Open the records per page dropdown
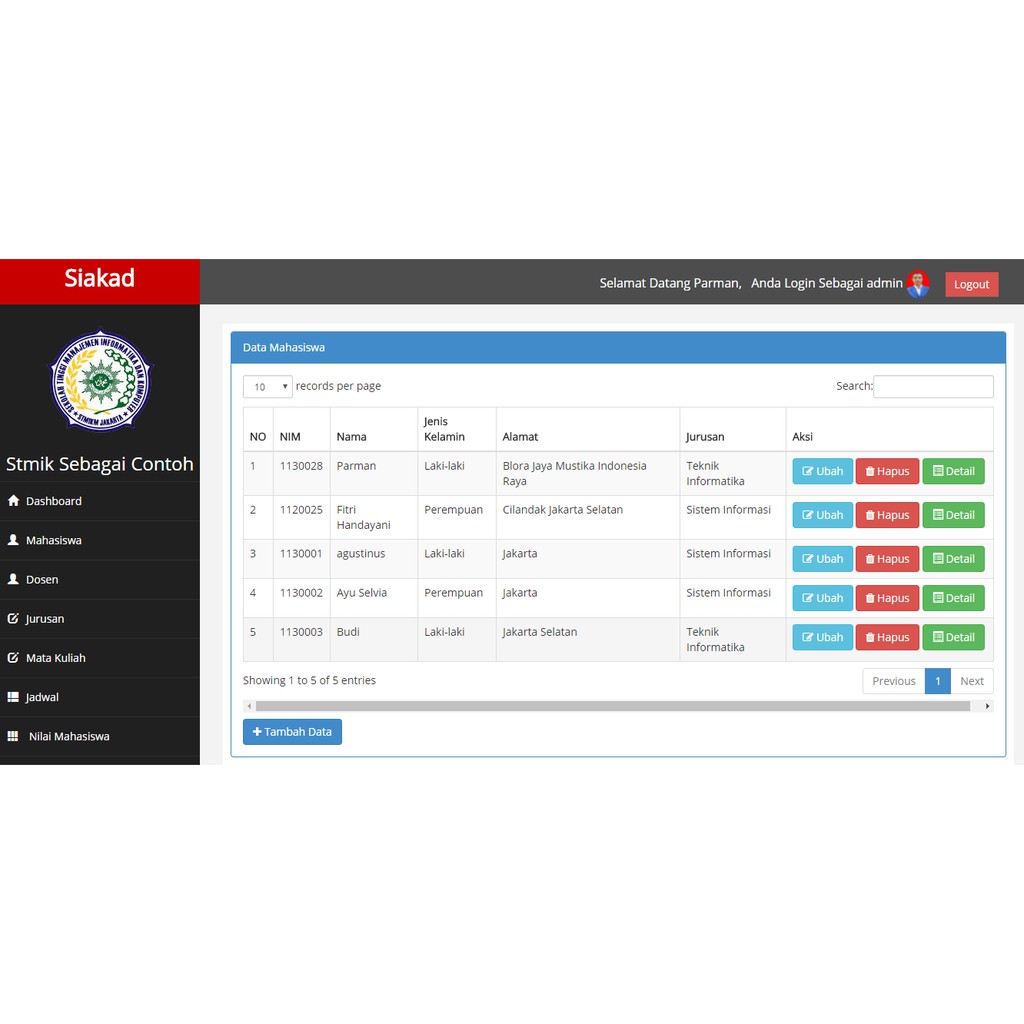 (267, 387)
